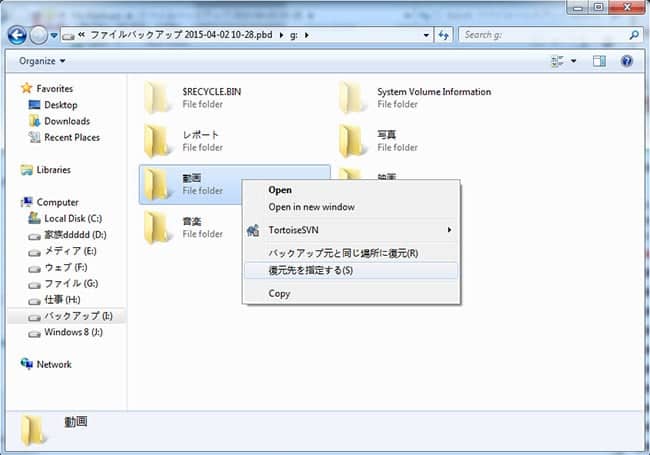Open Recent Places in sidebar
The width and height of the screenshot is (650, 455).
coord(72,137)
